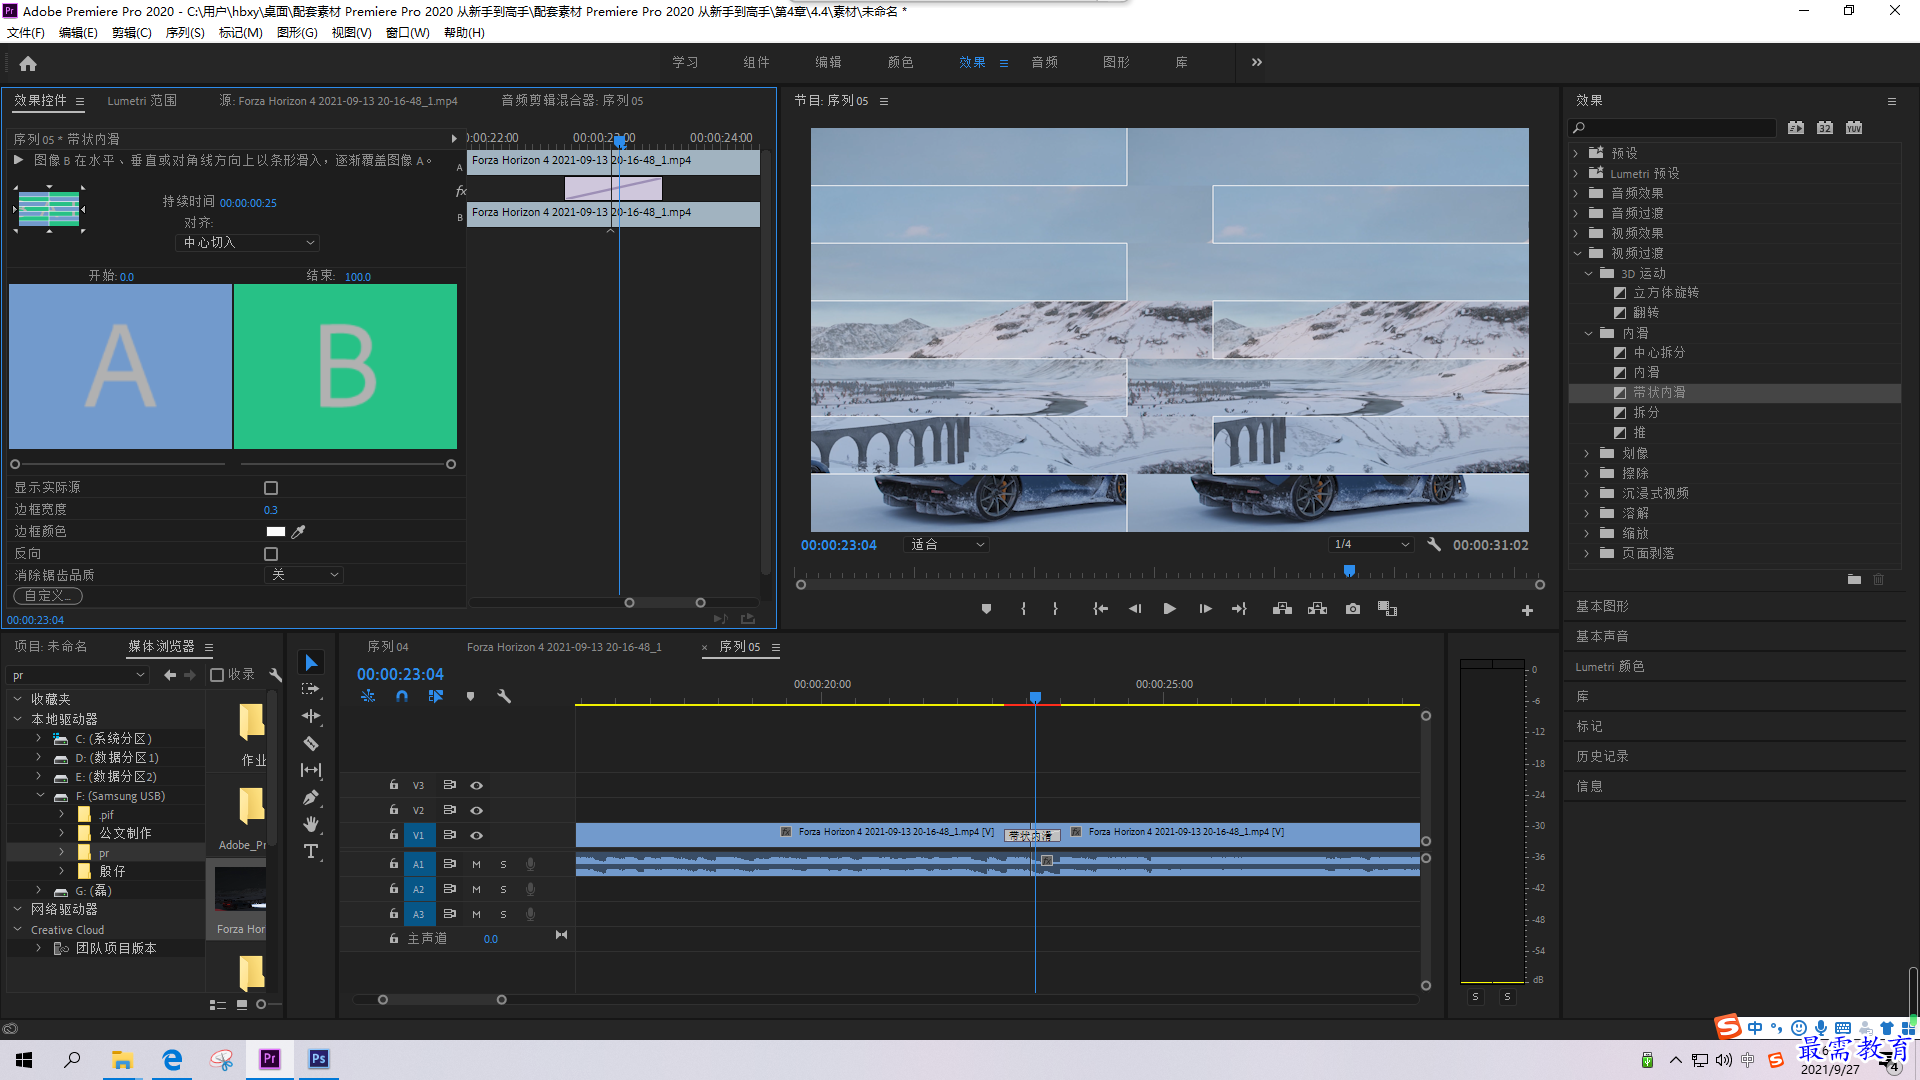Screen dimensions: 1920x1080
Task: Add marker in program monitor
Action: point(986,608)
